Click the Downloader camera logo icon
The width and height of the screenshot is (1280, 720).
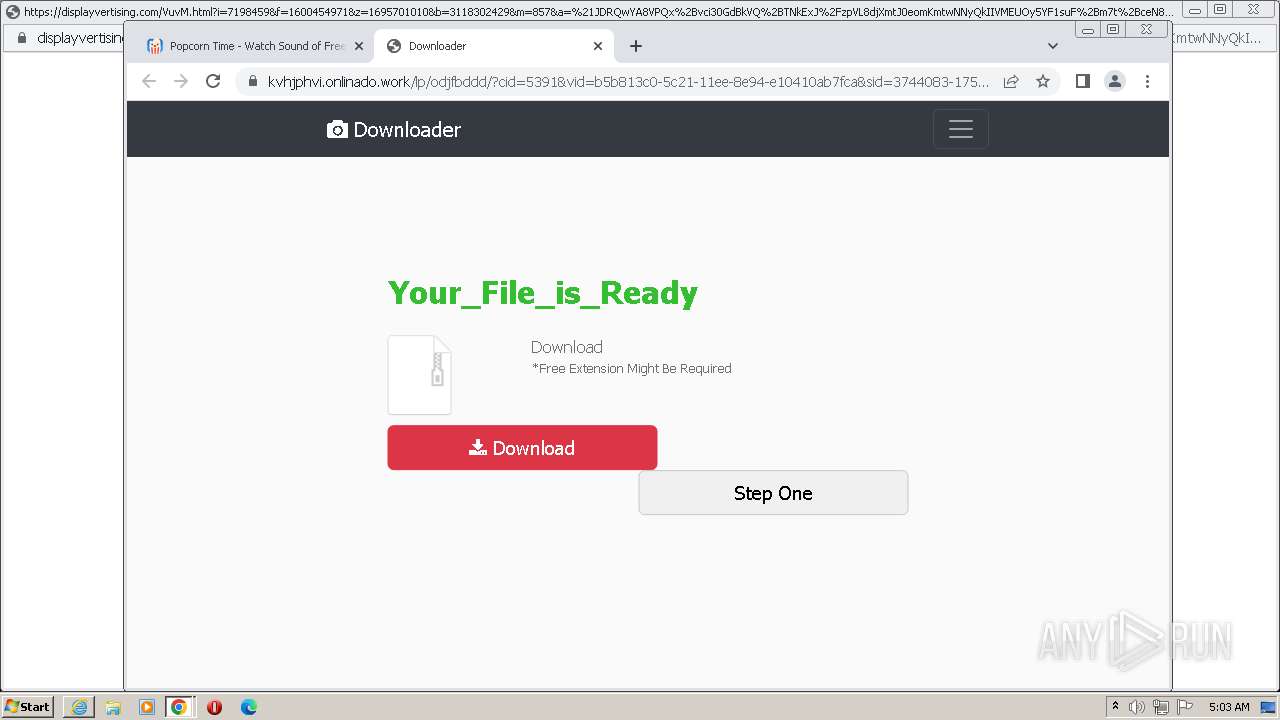pyautogui.click(x=337, y=129)
